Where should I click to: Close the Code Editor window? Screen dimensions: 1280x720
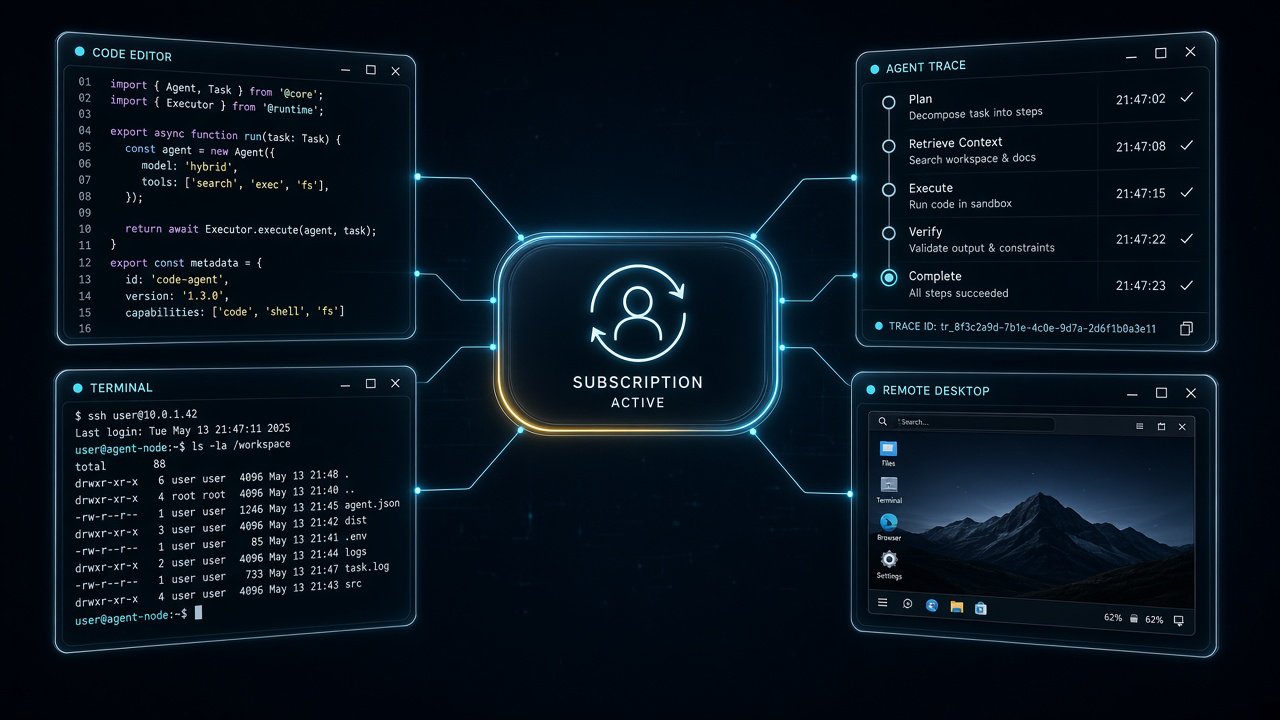395,71
